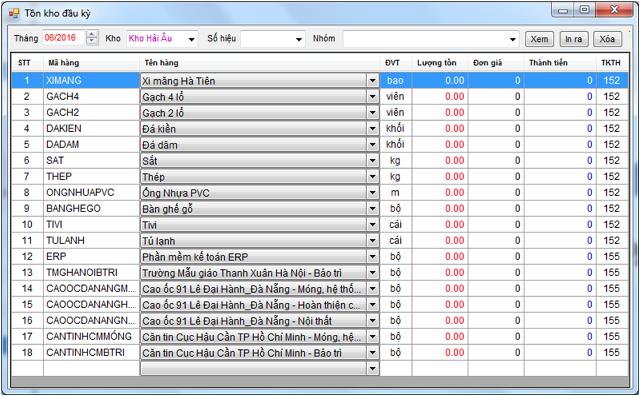Select the GACH2 code cell
Image resolution: width=640 pixels, height=396 pixels.
click(x=91, y=112)
